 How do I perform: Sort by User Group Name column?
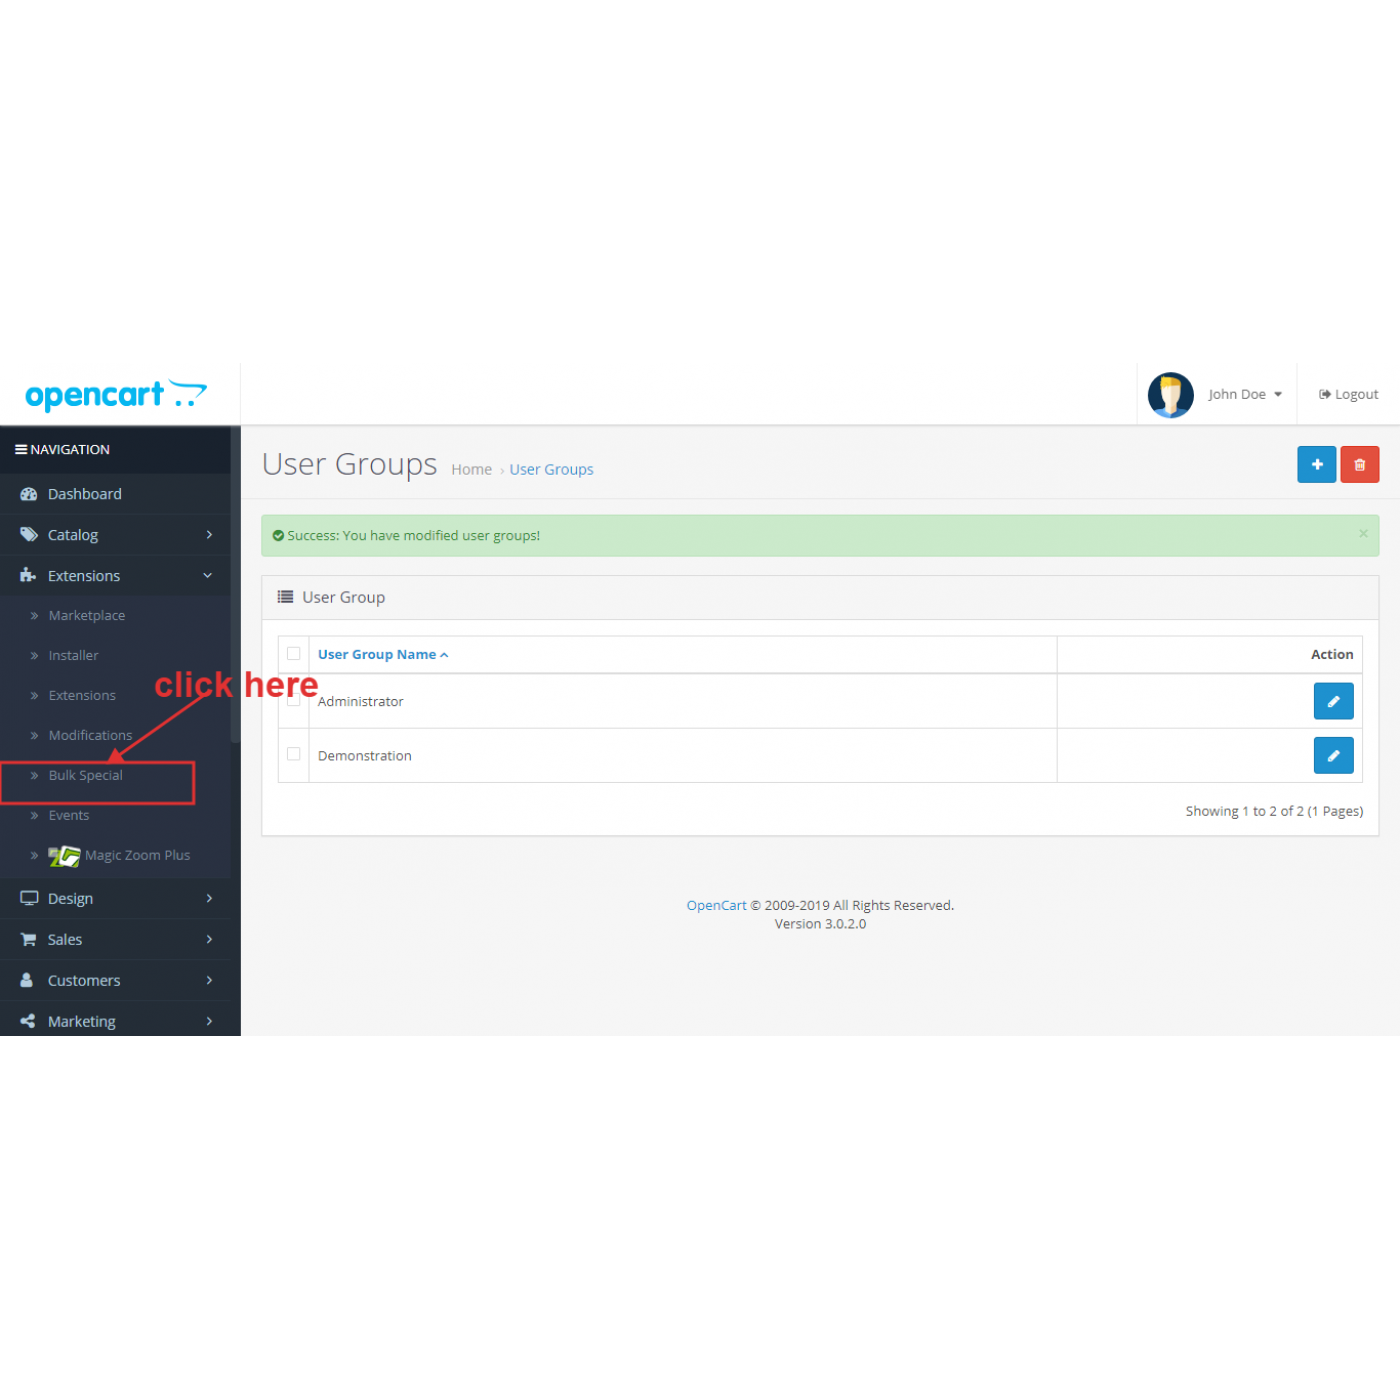tap(377, 655)
